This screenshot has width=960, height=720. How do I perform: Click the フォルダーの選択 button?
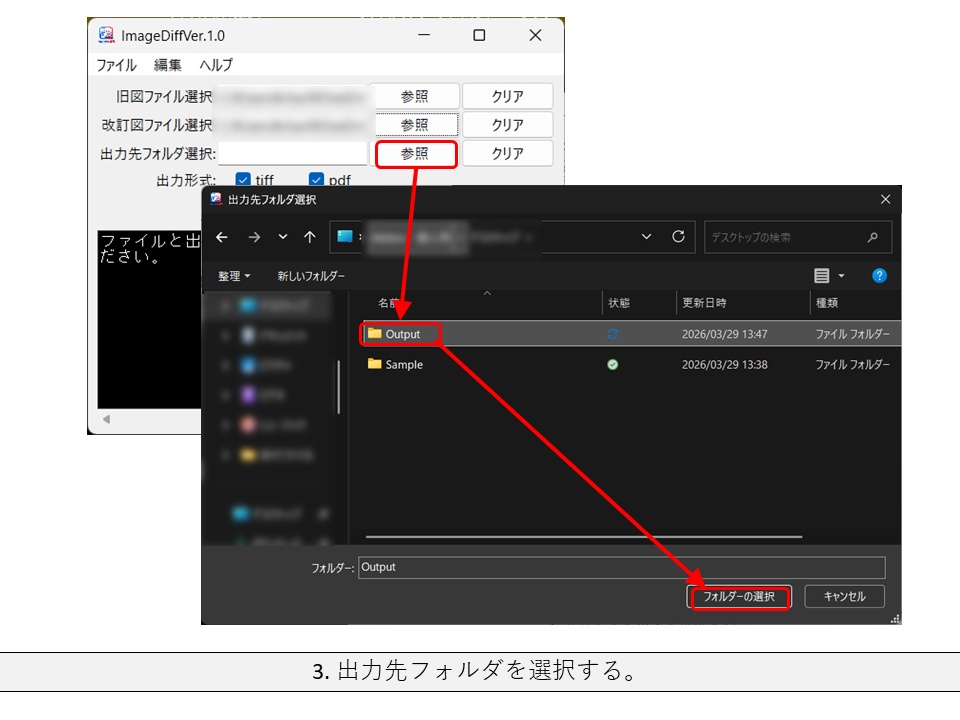740,596
